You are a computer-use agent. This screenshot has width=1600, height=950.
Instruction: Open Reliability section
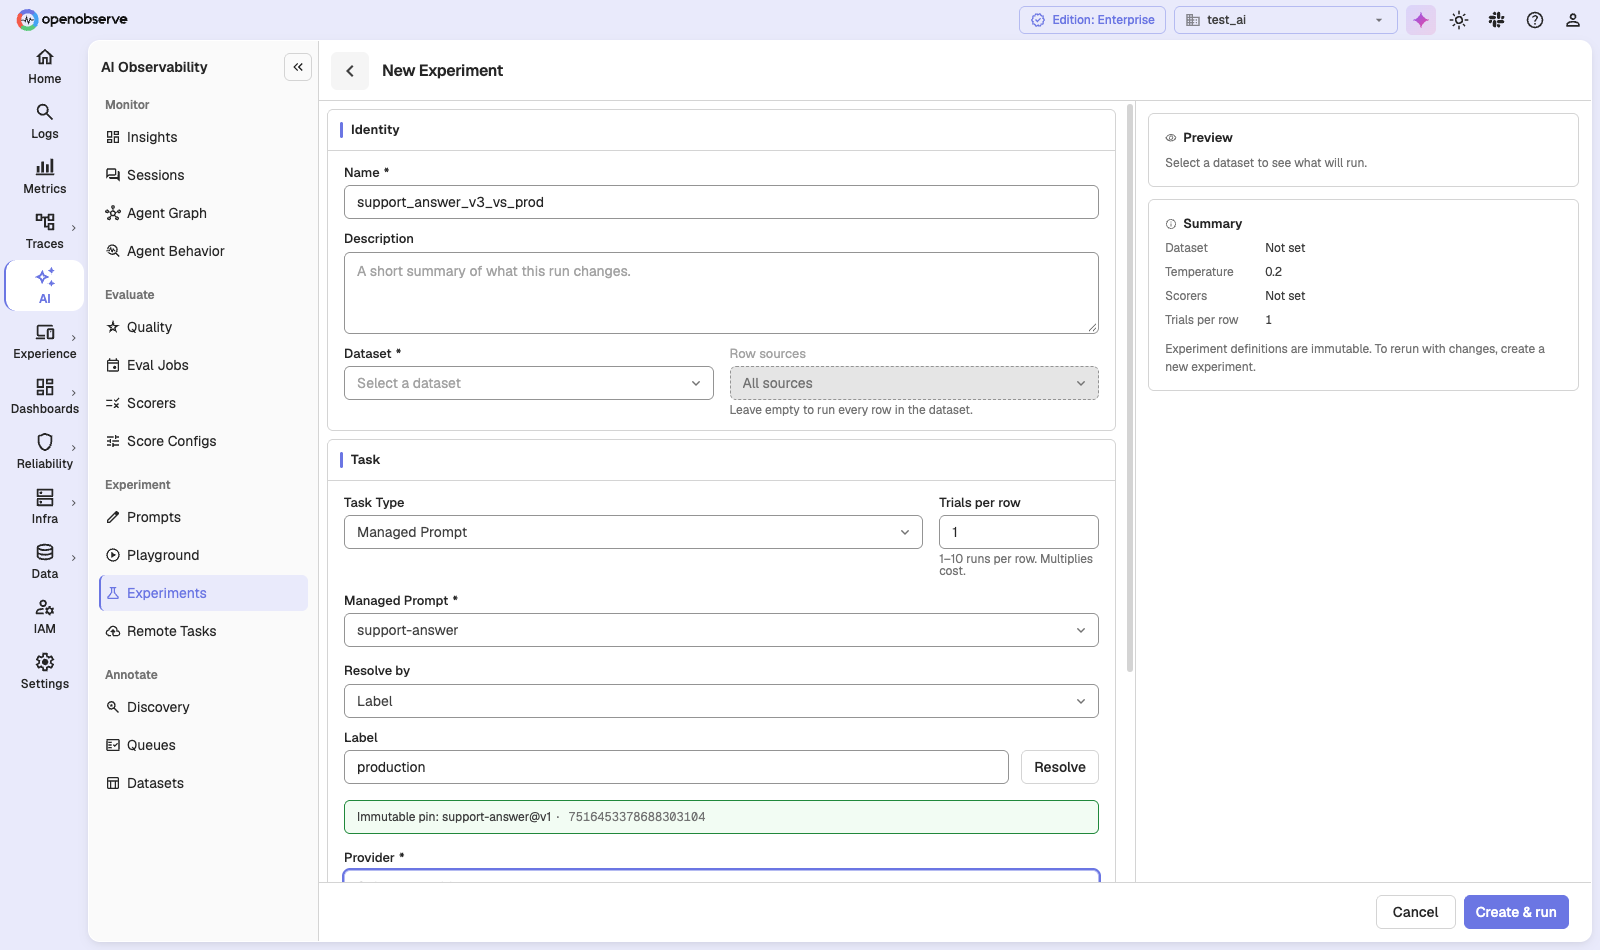(x=44, y=452)
